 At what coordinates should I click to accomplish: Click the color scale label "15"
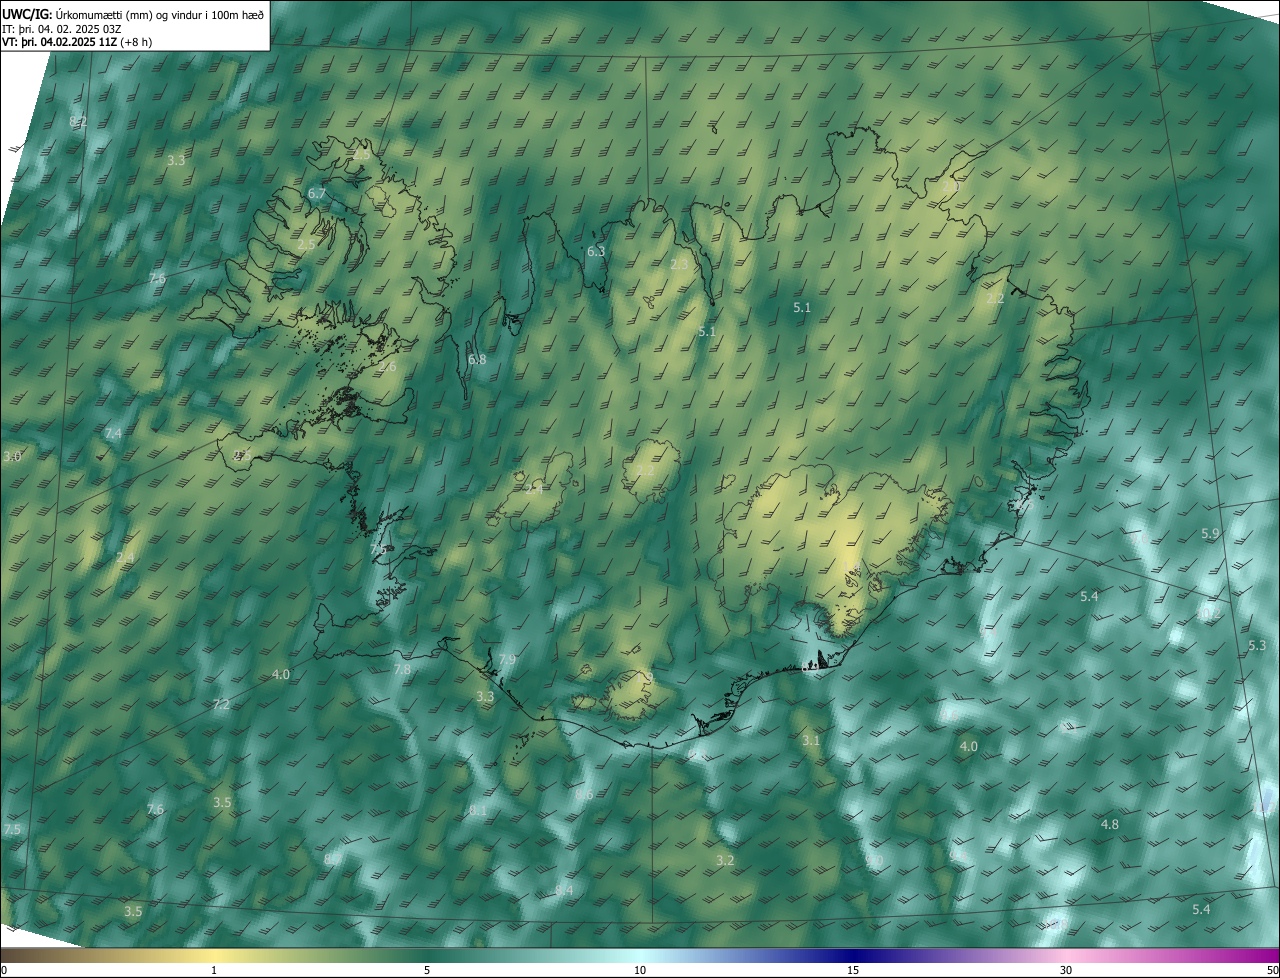point(853,971)
